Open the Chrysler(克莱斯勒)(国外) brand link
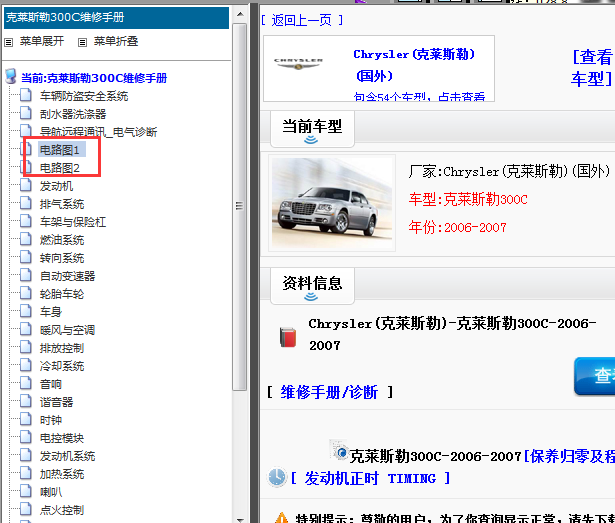This screenshot has height=523, width=615. click(x=414, y=65)
